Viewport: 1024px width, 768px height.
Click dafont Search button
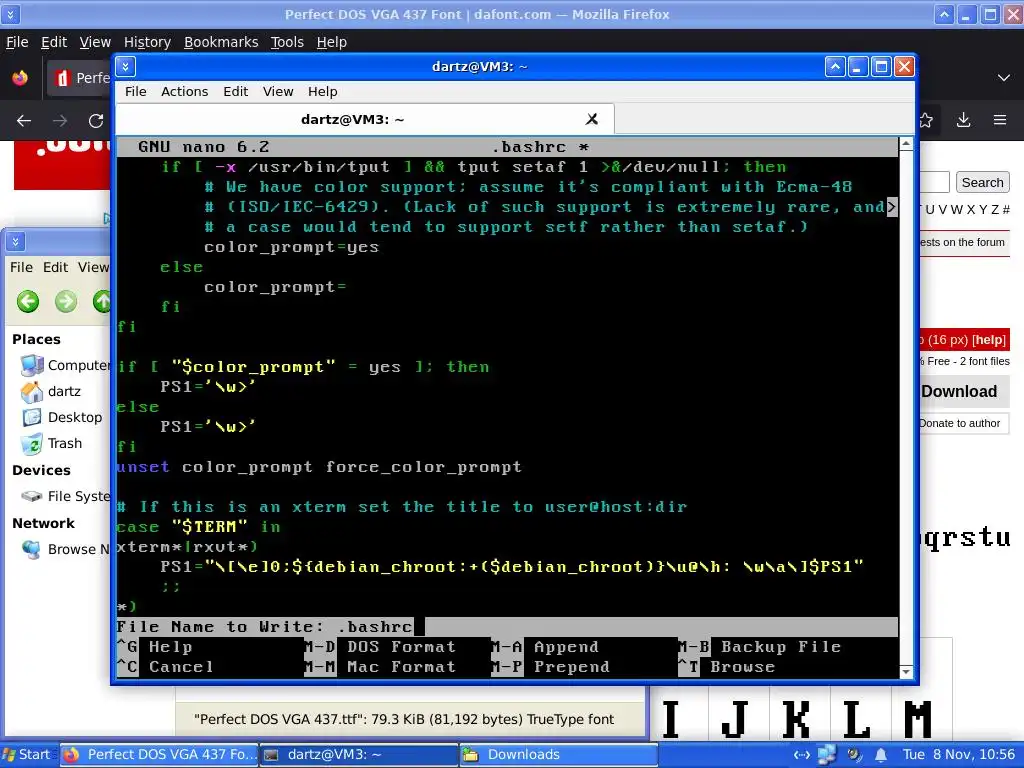982,182
